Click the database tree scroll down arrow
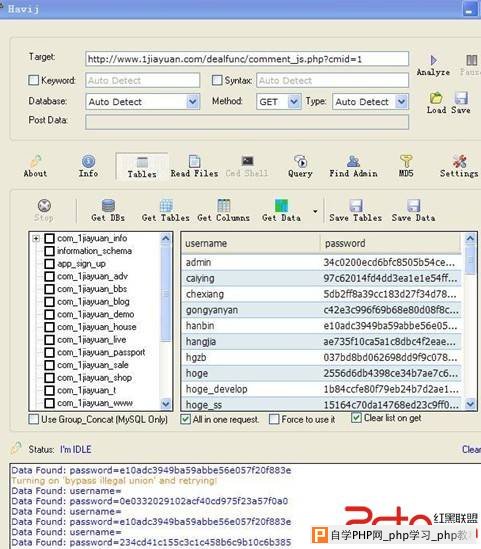The width and height of the screenshot is (481, 549). point(166,404)
